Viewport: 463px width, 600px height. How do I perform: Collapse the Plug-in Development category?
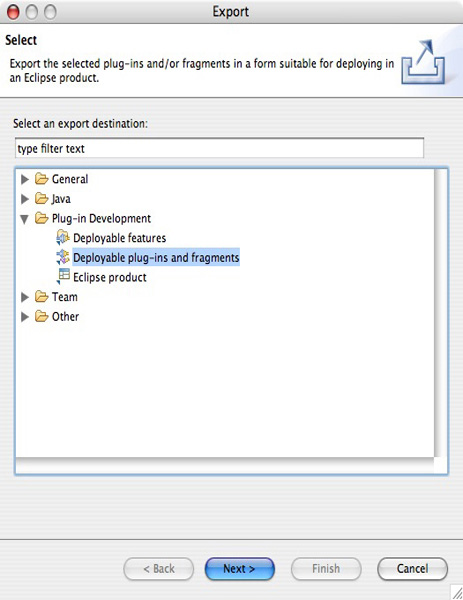pyautogui.click(x=24, y=219)
